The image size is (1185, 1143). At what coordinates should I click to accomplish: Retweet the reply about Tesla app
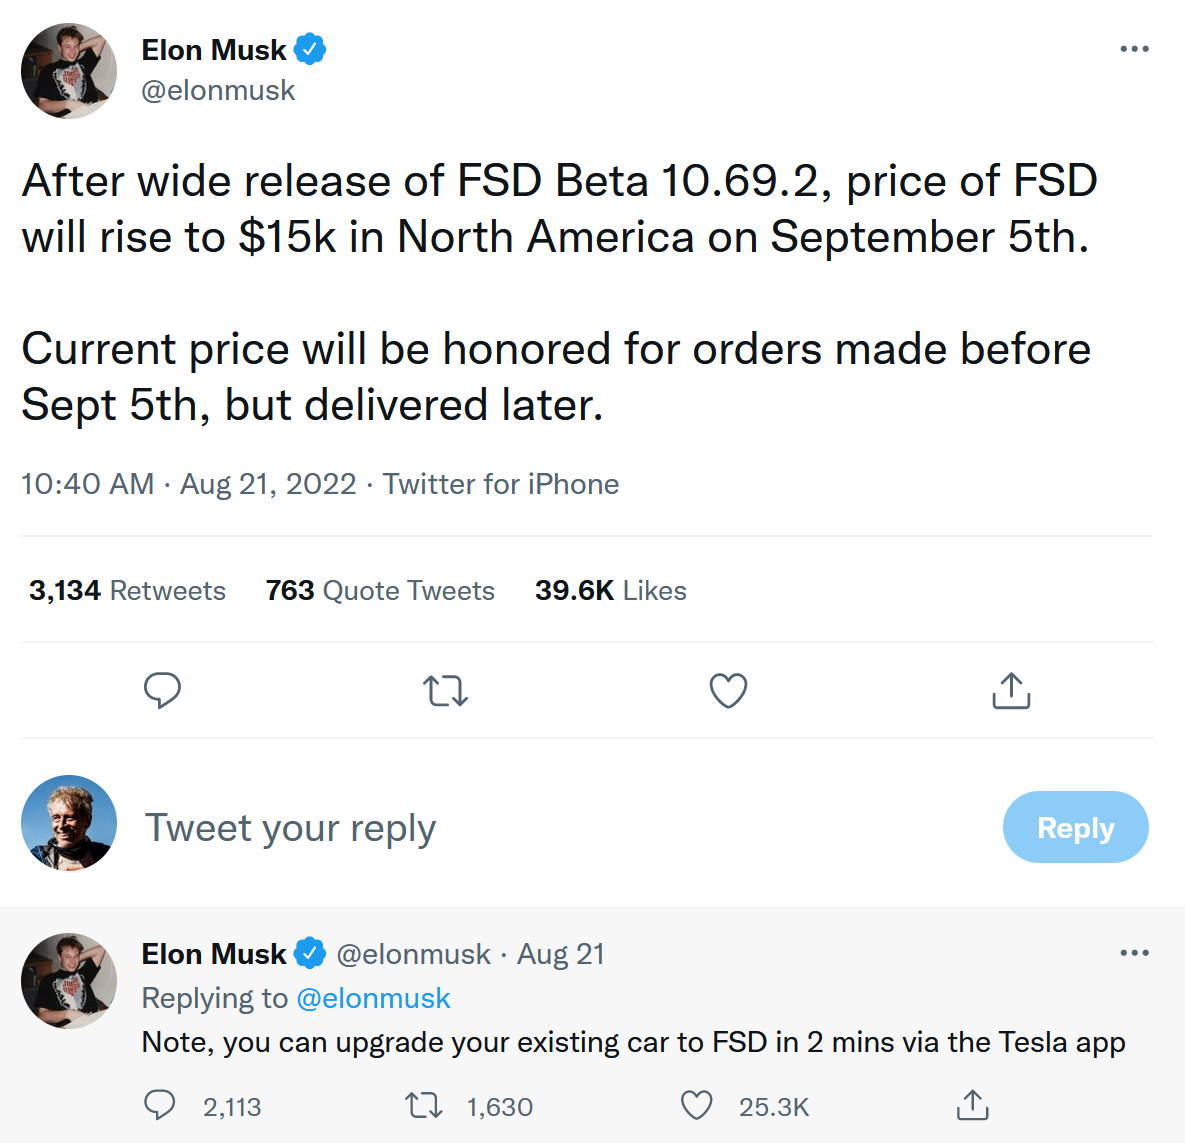(424, 1105)
